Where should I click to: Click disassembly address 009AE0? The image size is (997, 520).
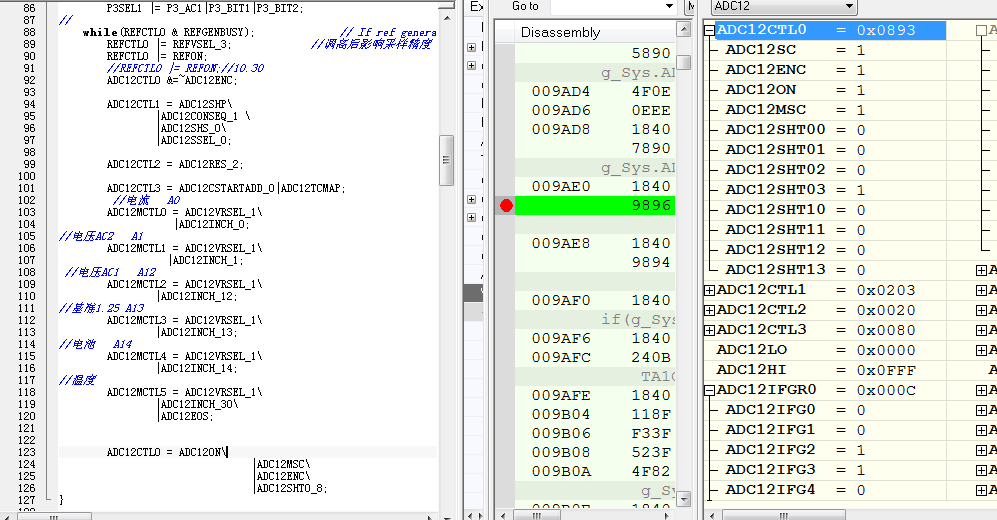click(x=561, y=186)
